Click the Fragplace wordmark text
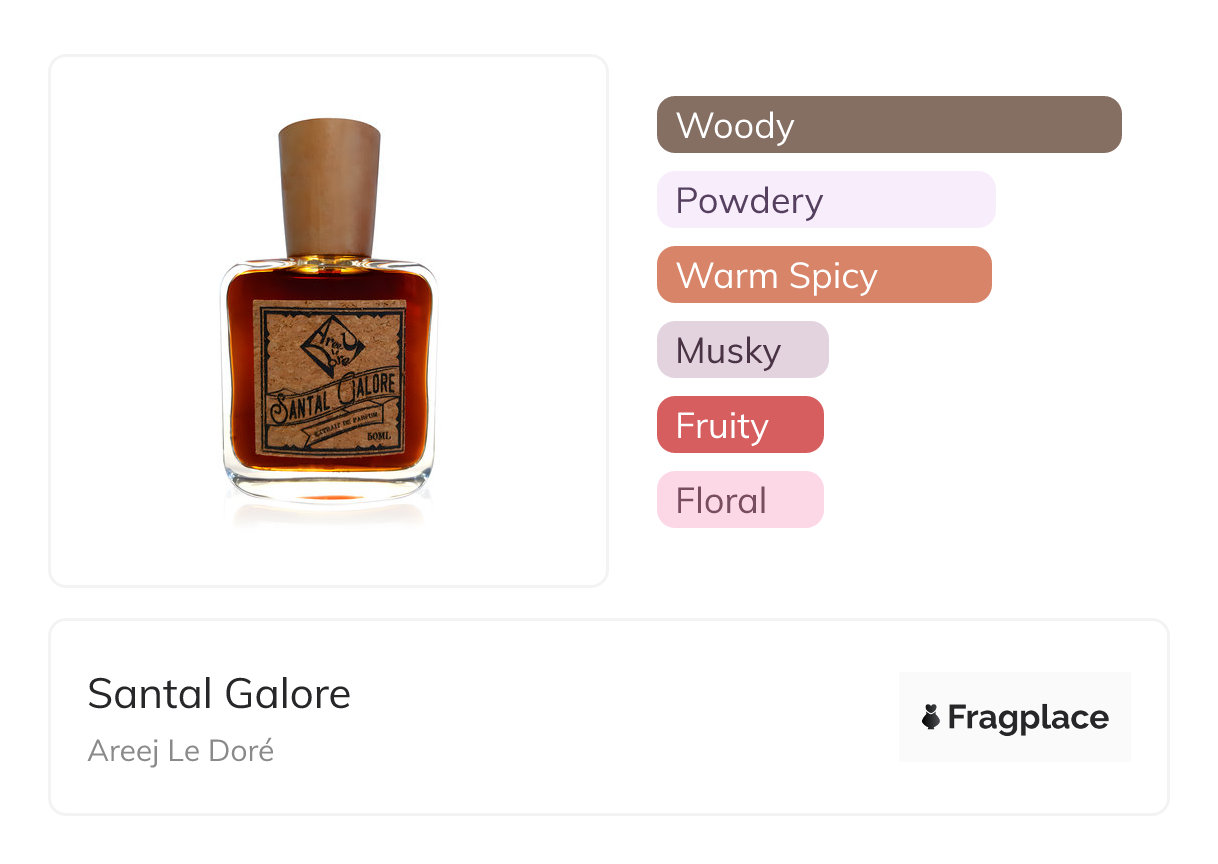 tap(1028, 717)
